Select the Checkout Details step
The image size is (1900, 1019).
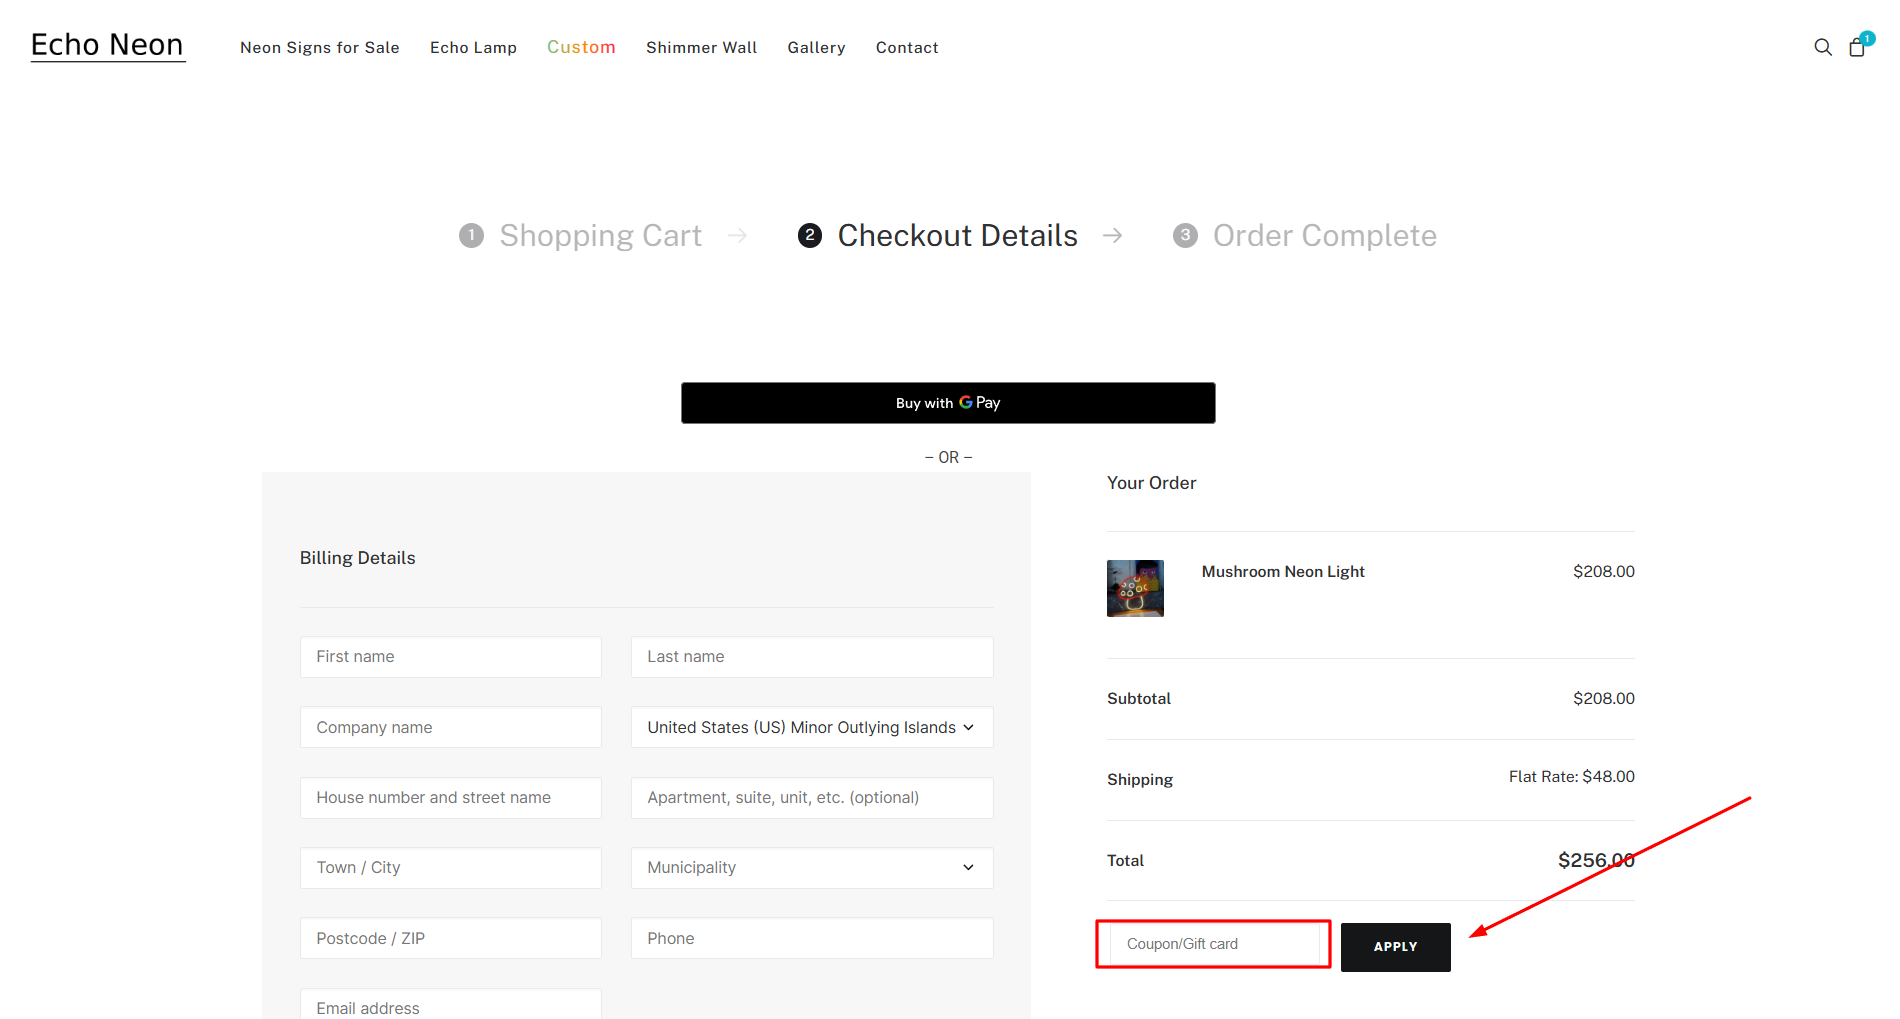point(957,235)
